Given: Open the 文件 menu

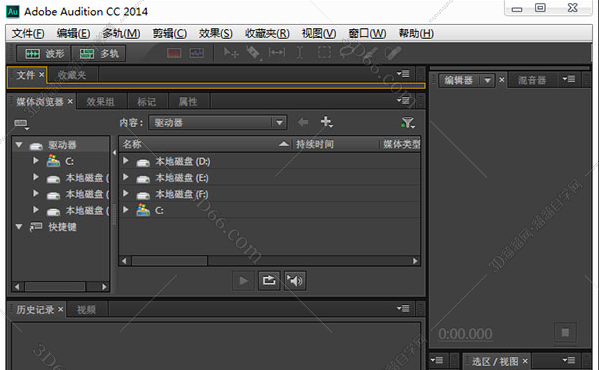Looking at the screenshot, I should pos(28,34).
